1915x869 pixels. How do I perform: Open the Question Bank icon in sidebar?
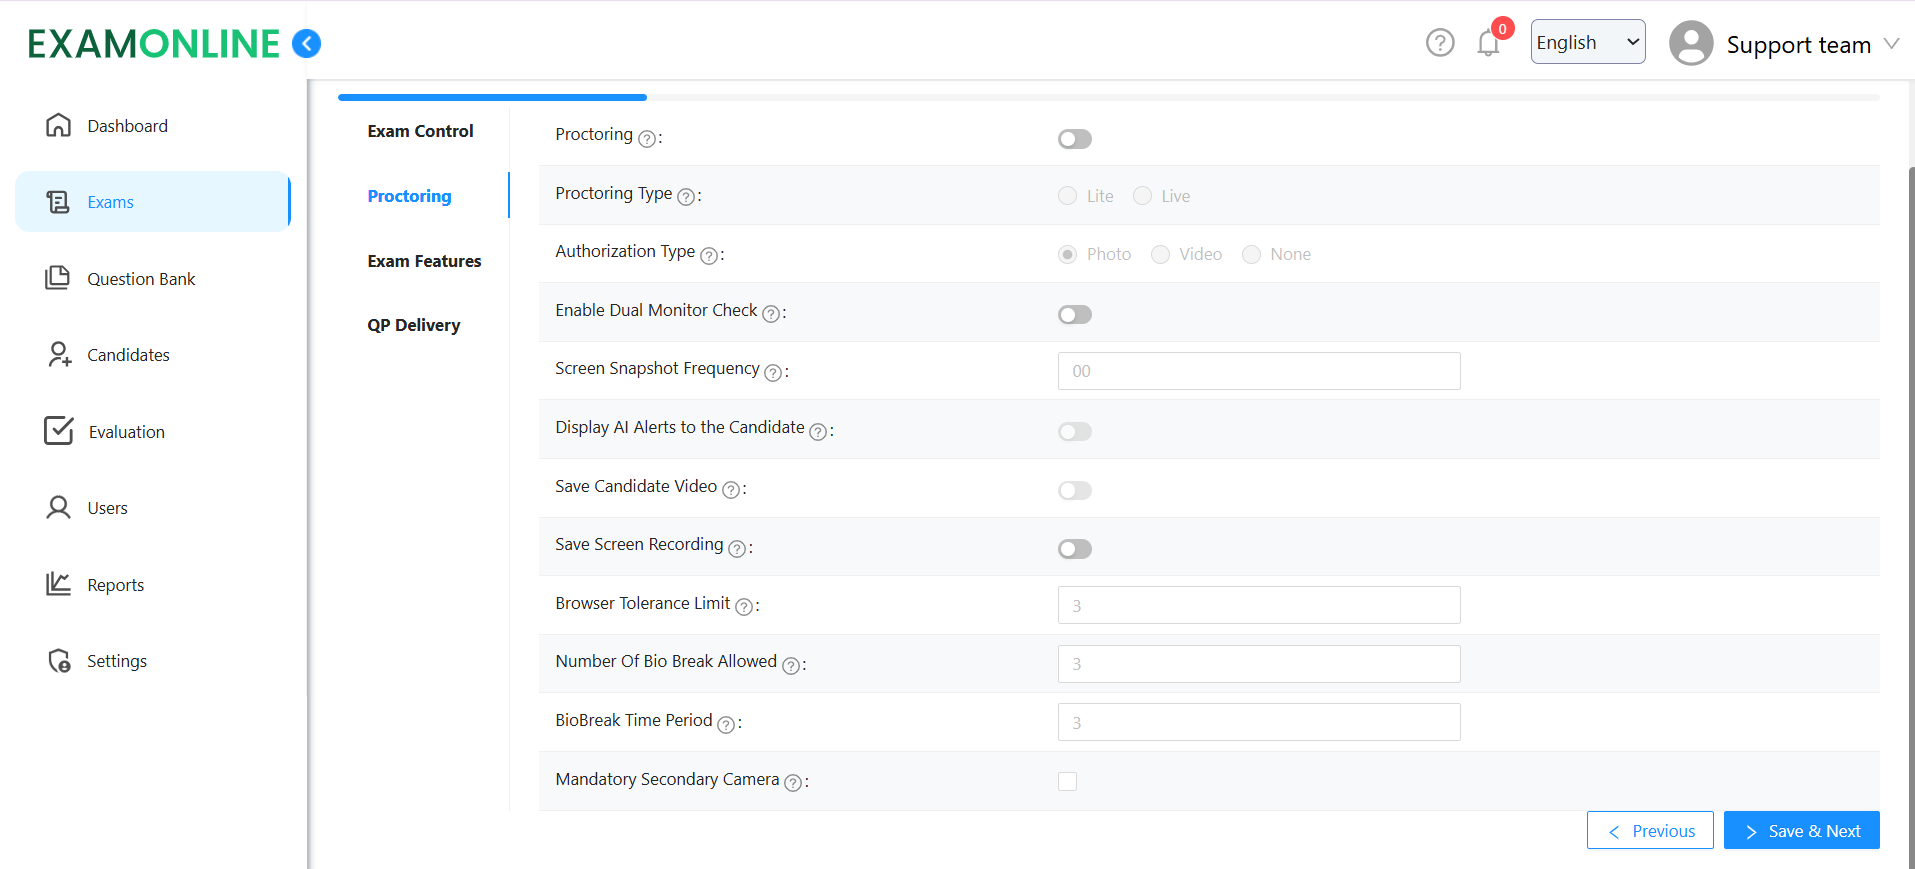[x=58, y=278]
